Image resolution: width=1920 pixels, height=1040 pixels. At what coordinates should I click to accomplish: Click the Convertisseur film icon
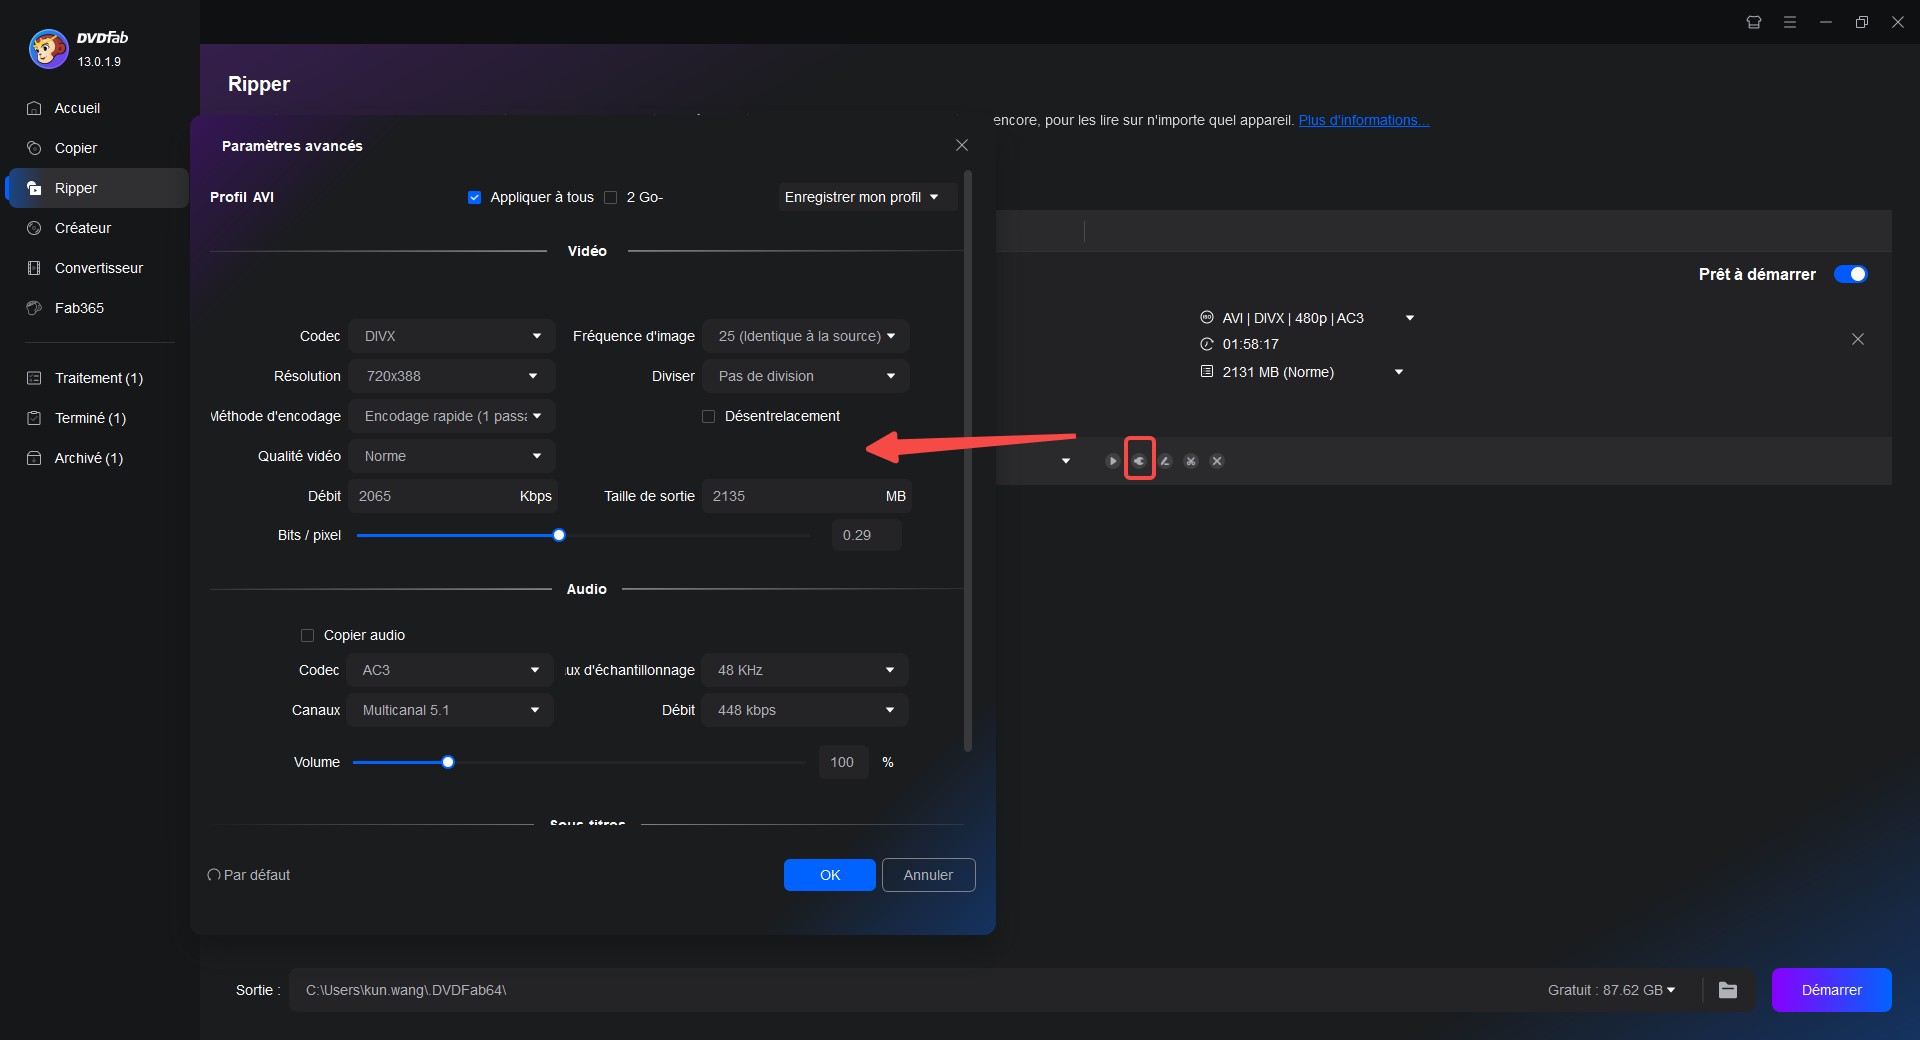point(34,268)
